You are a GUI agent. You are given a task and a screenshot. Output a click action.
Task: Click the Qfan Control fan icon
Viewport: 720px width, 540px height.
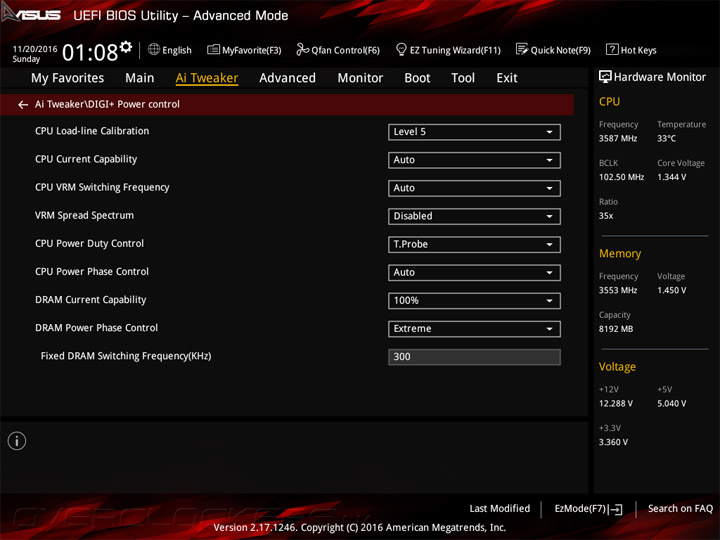(x=302, y=49)
